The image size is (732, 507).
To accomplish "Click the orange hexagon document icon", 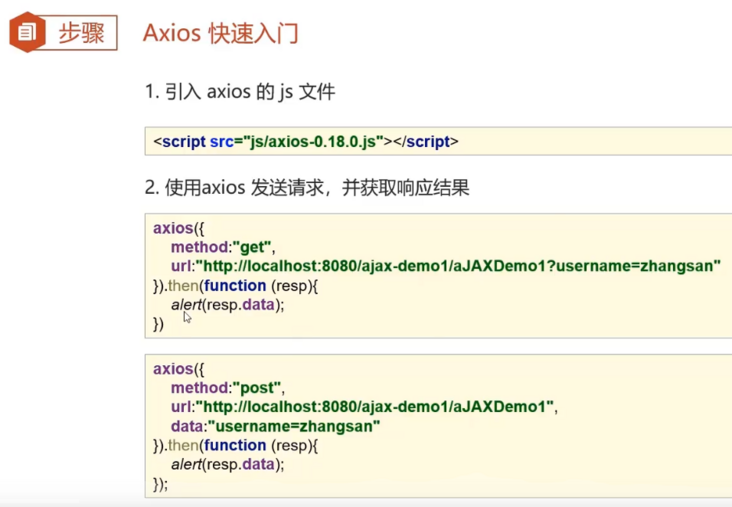I will pyautogui.click(x=27, y=32).
